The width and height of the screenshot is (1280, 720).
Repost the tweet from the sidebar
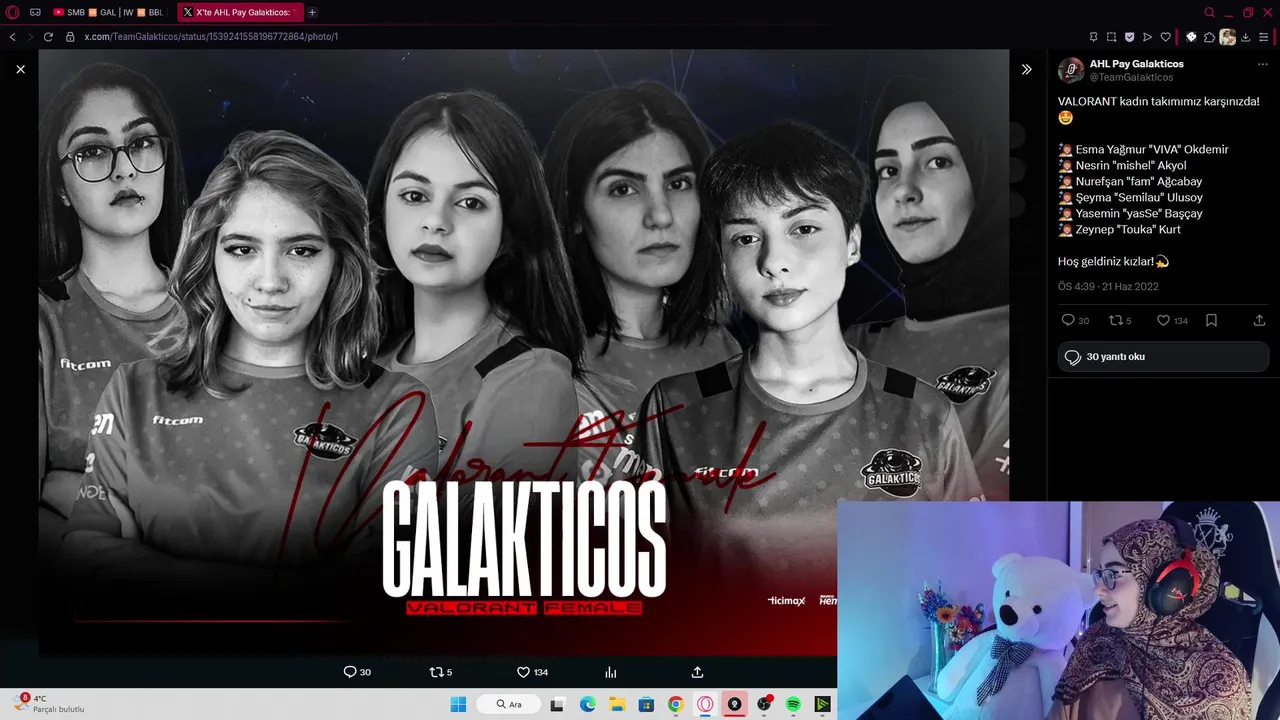pos(1115,320)
